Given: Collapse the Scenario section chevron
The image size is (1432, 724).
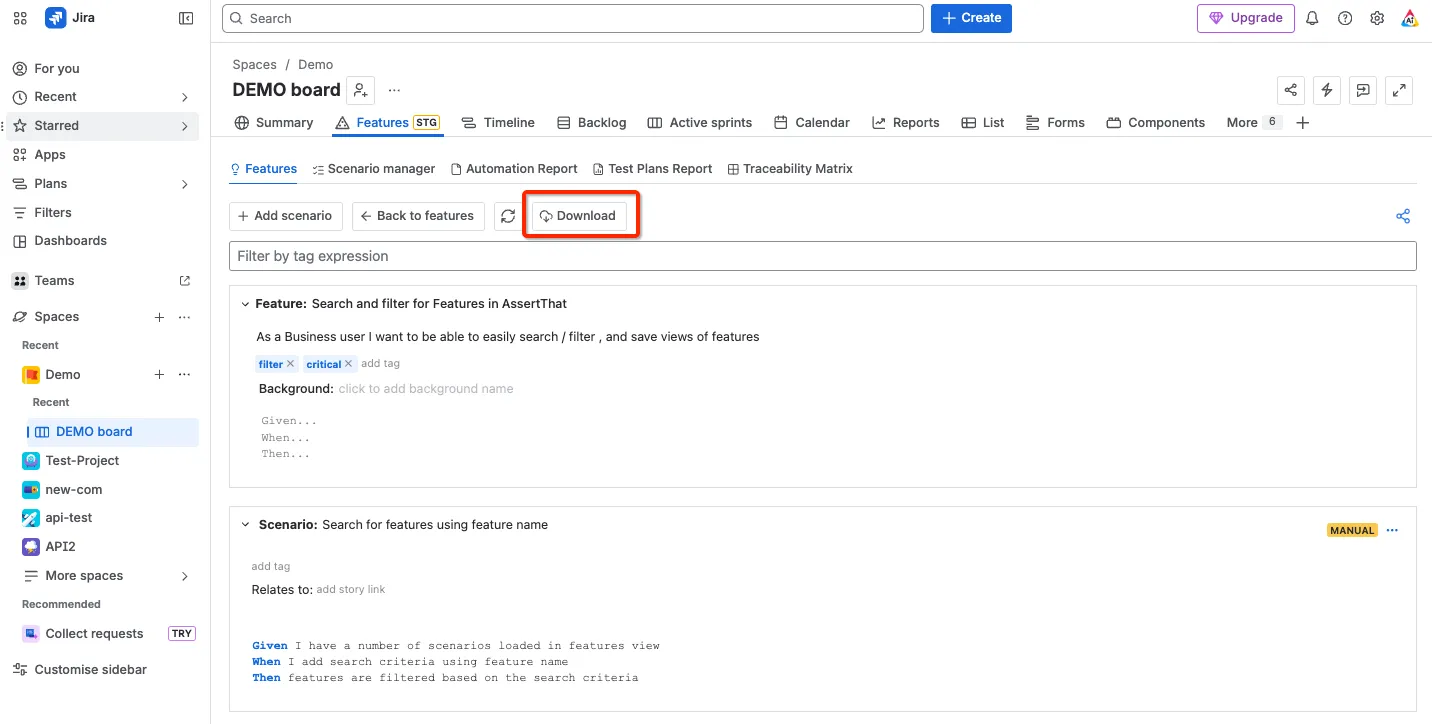Looking at the screenshot, I should coord(245,525).
